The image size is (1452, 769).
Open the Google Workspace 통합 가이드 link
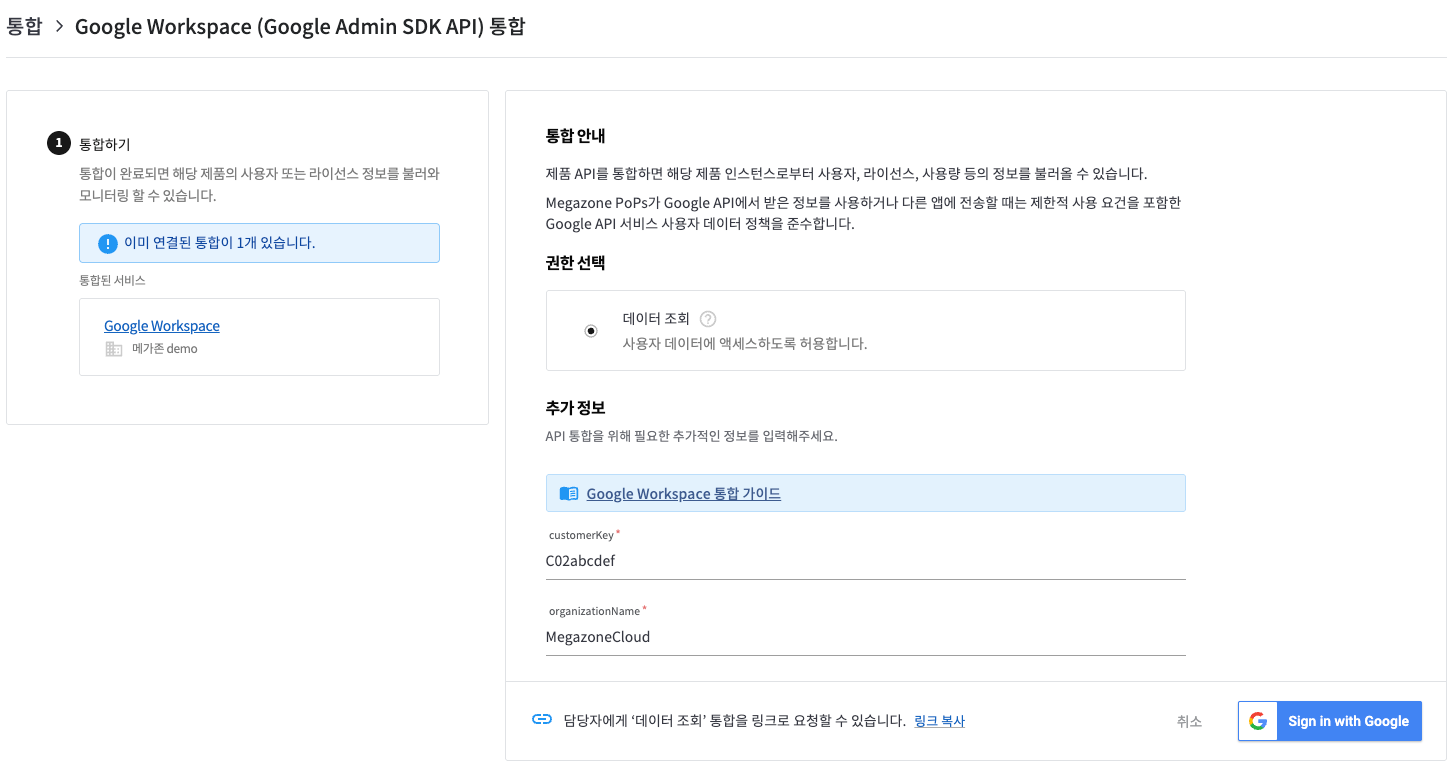coord(683,494)
